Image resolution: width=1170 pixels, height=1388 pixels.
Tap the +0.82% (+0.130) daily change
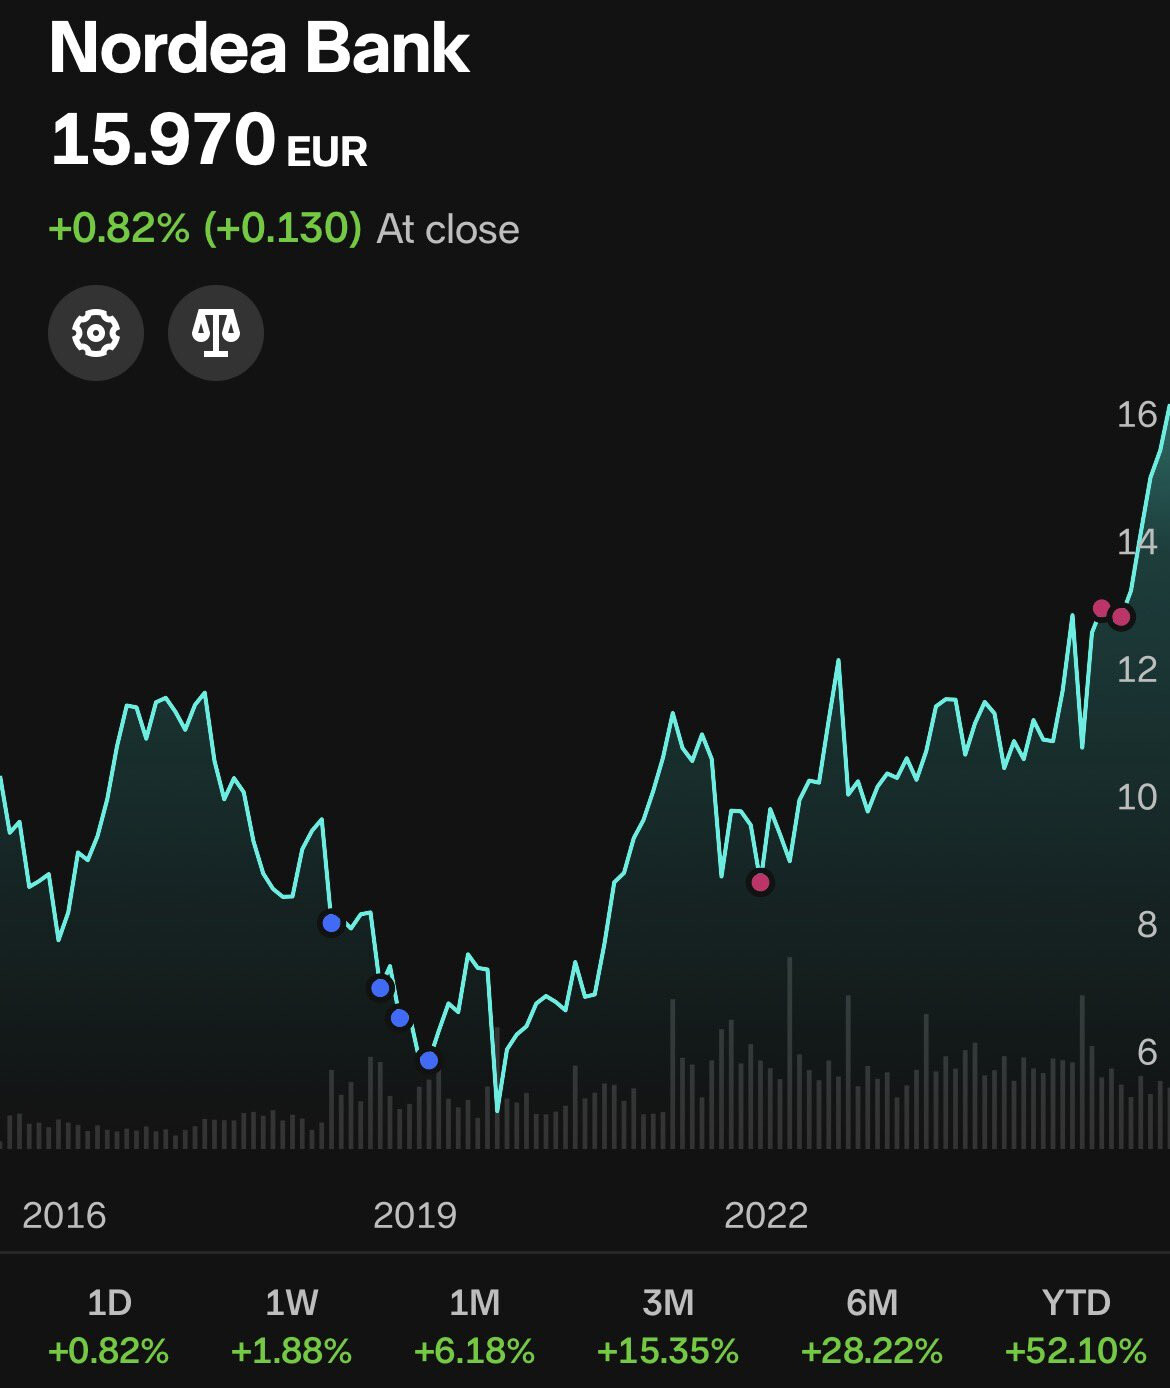pyautogui.click(x=205, y=229)
